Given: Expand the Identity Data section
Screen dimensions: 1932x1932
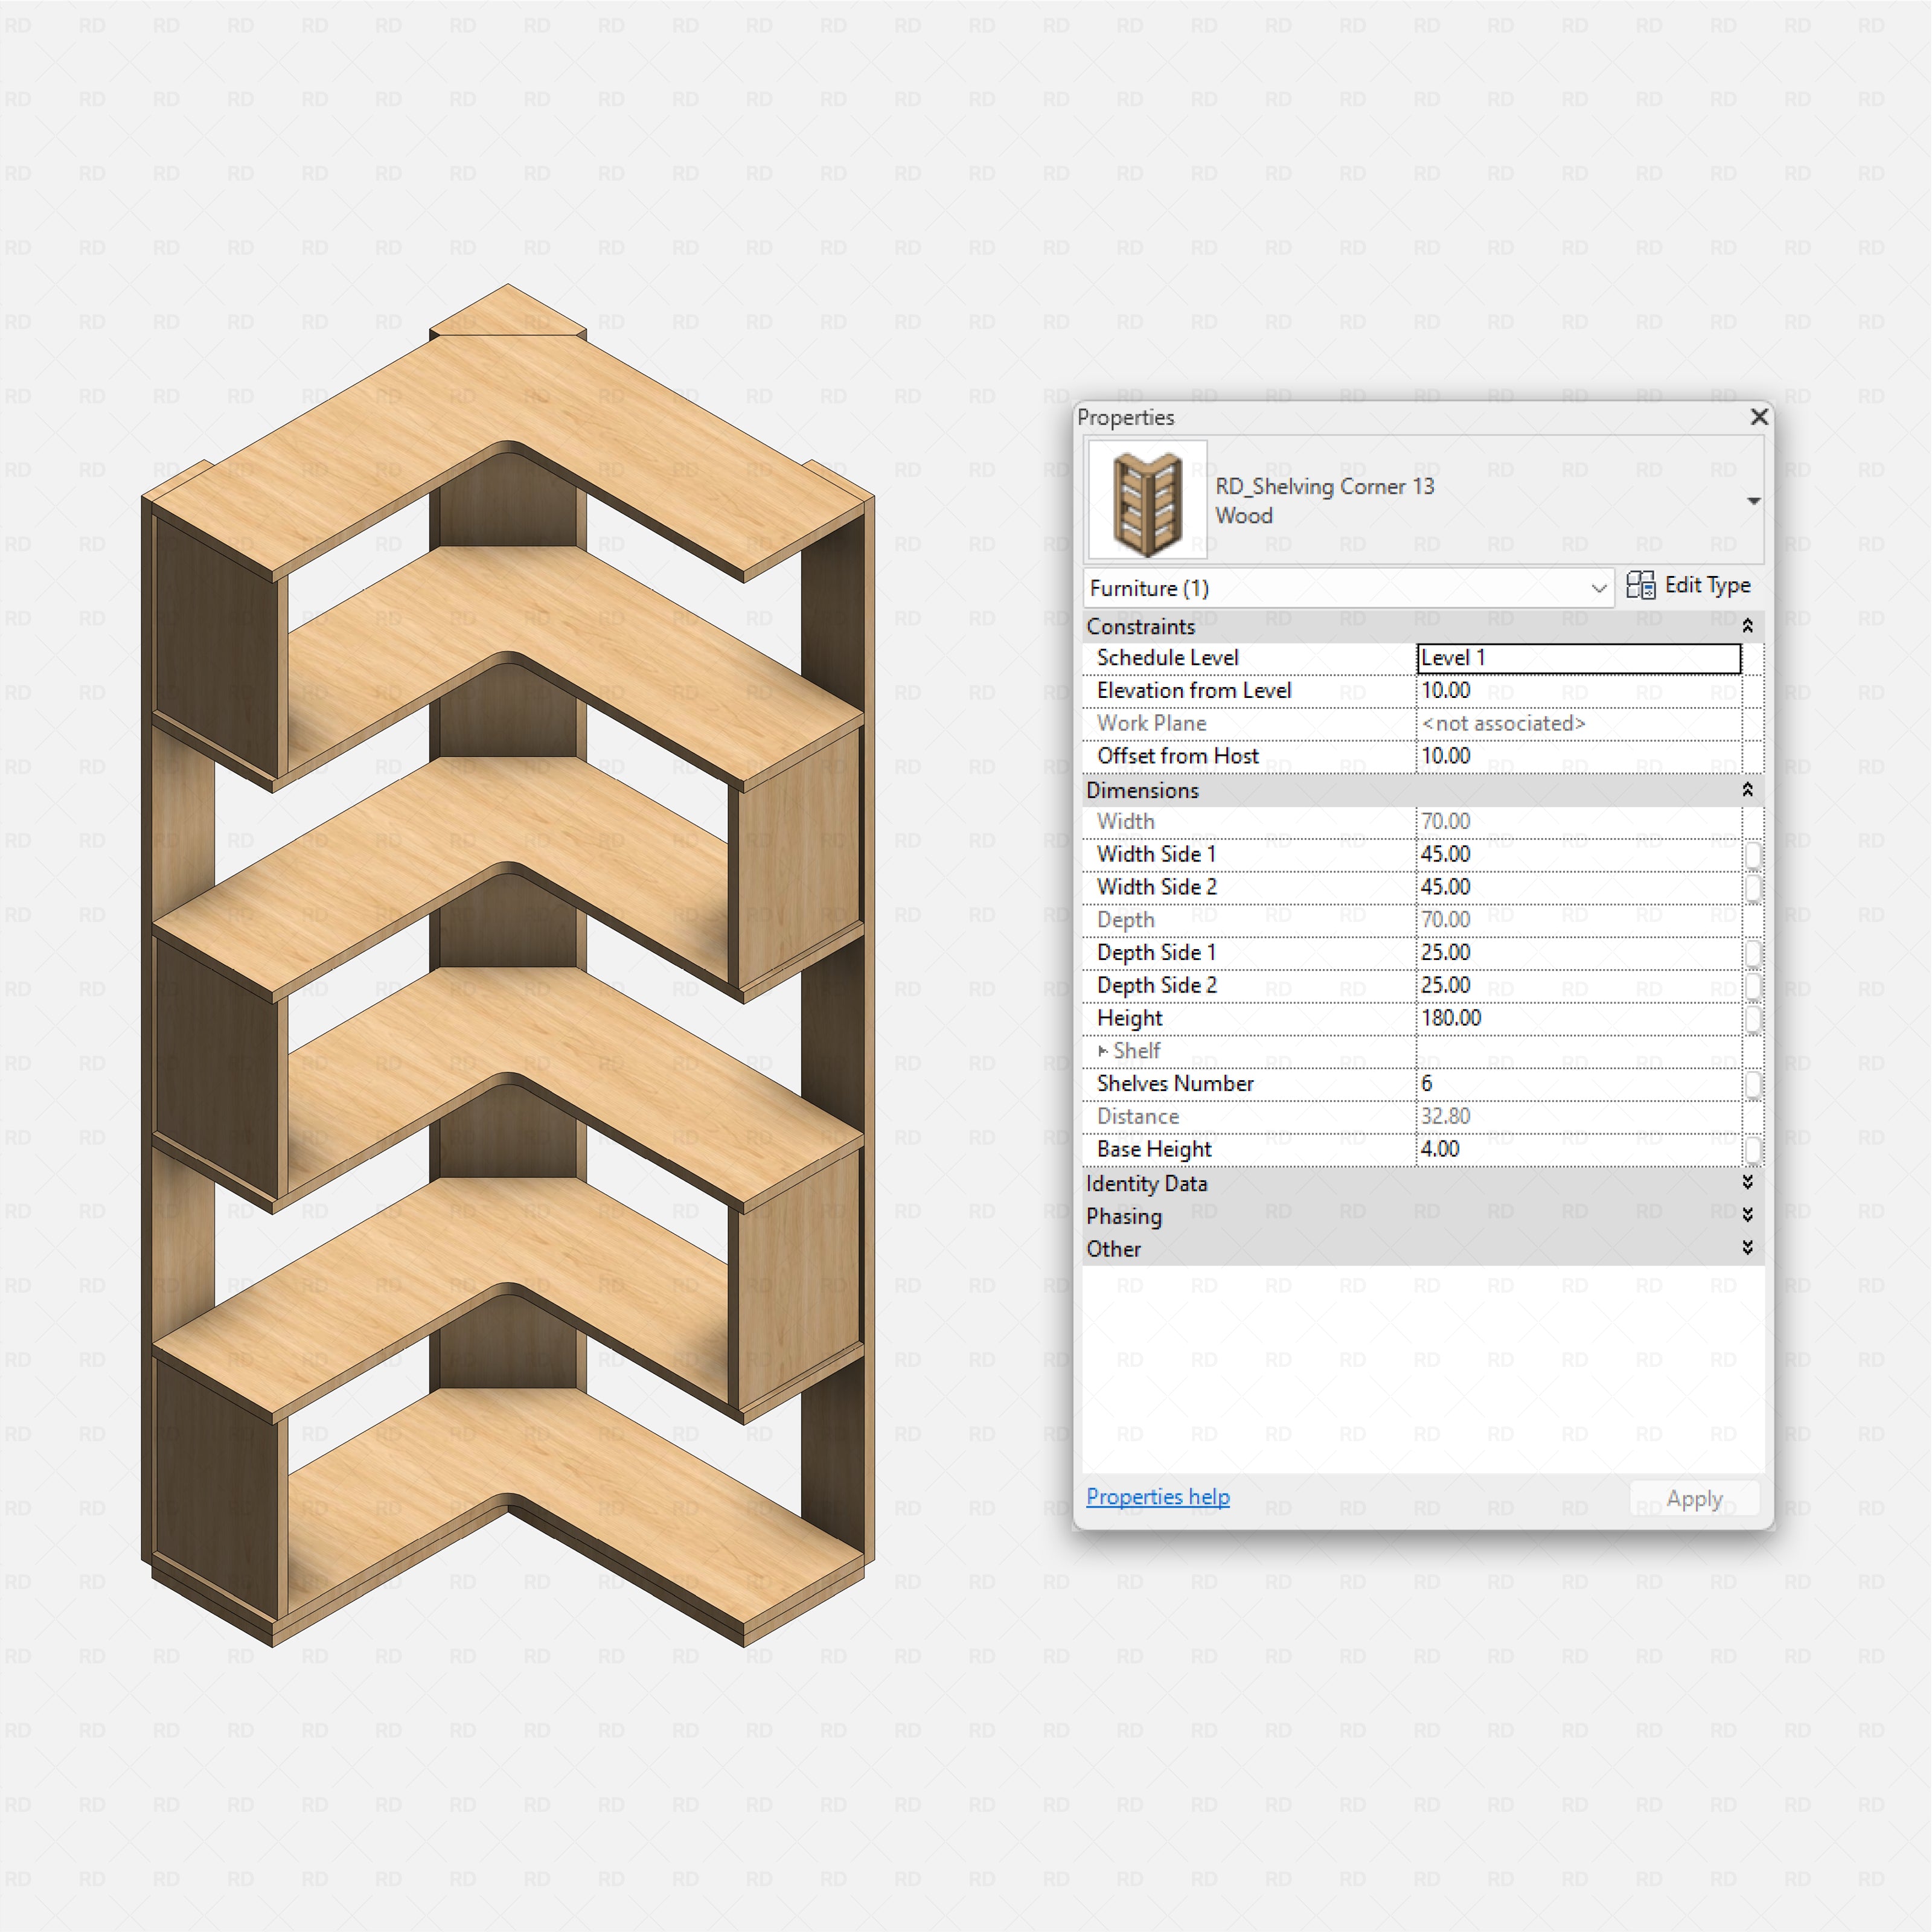Looking at the screenshot, I should [1748, 1183].
